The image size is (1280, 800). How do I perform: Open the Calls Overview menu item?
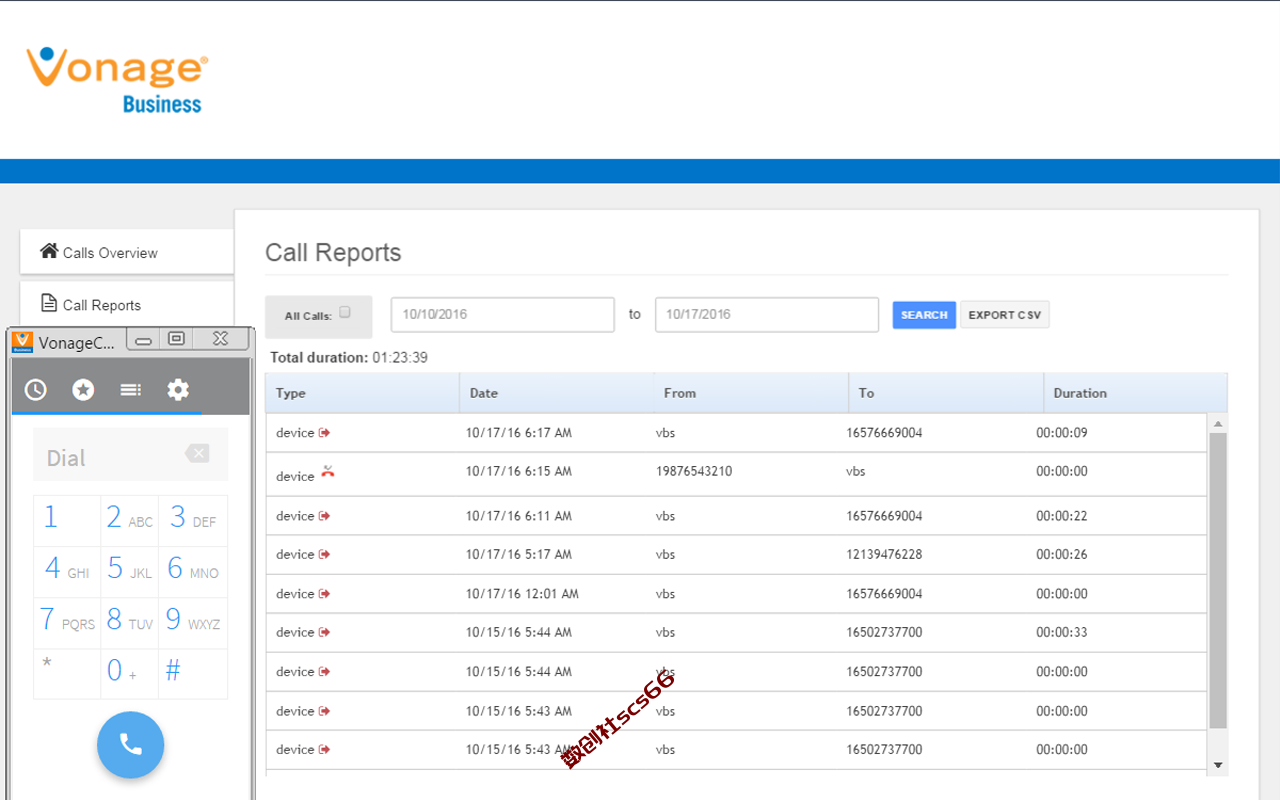[x=127, y=252]
